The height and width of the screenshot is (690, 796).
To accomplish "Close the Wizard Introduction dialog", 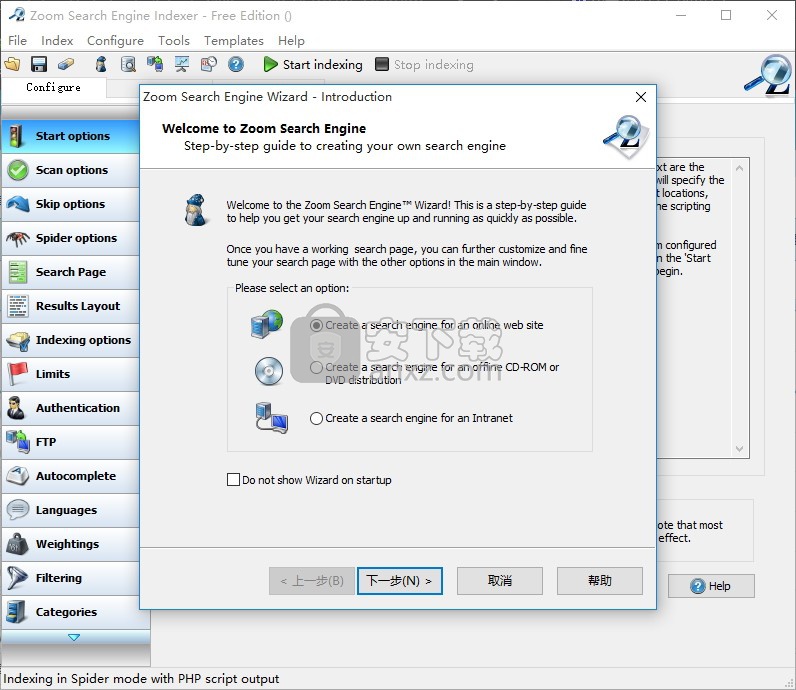I will point(641,97).
